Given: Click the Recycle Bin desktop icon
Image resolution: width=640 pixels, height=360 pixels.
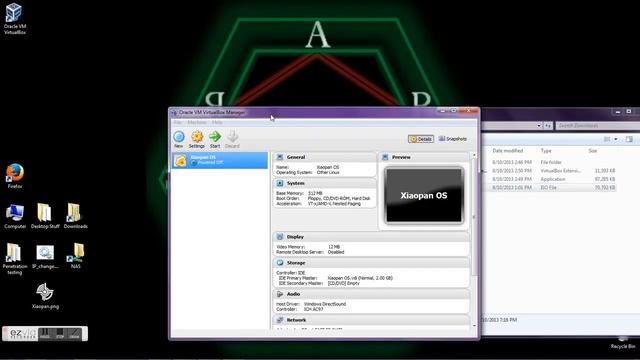Looking at the screenshot, I should click(623, 343).
